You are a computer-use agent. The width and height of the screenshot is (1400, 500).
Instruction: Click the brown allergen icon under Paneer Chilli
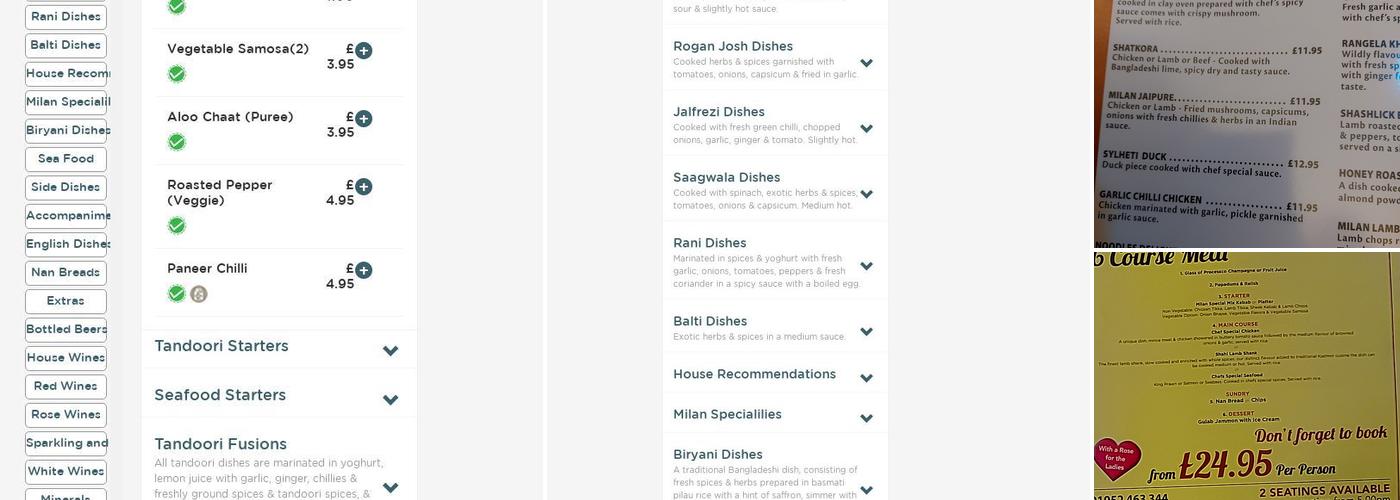click(x=199, y=294)
